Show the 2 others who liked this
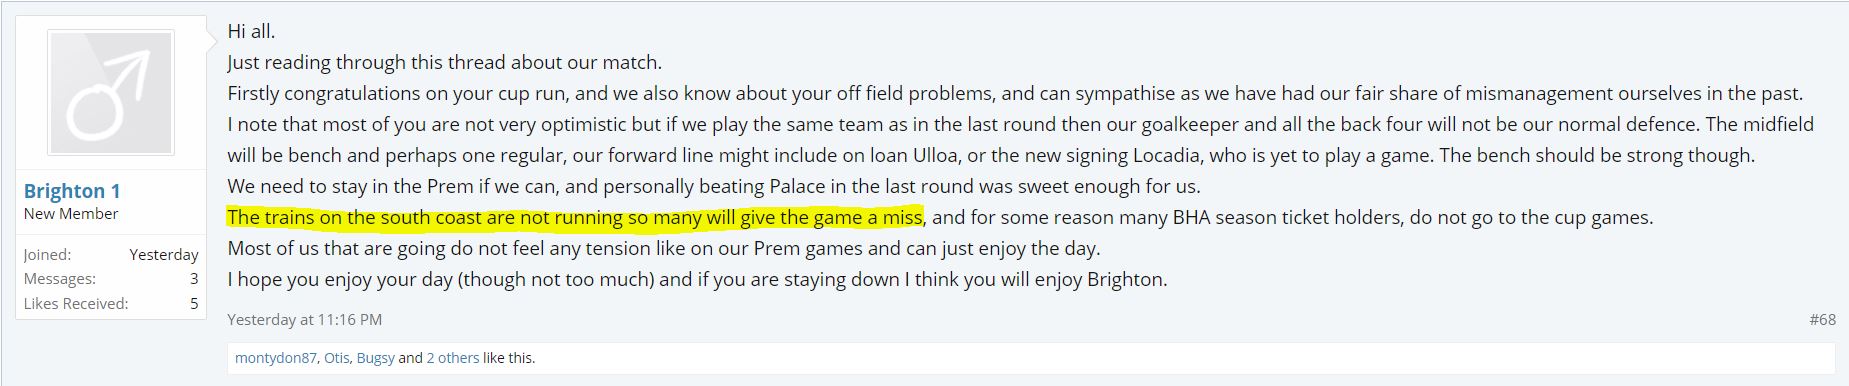Viewport: 1849px width, 386px height. (x=453, y=358)
